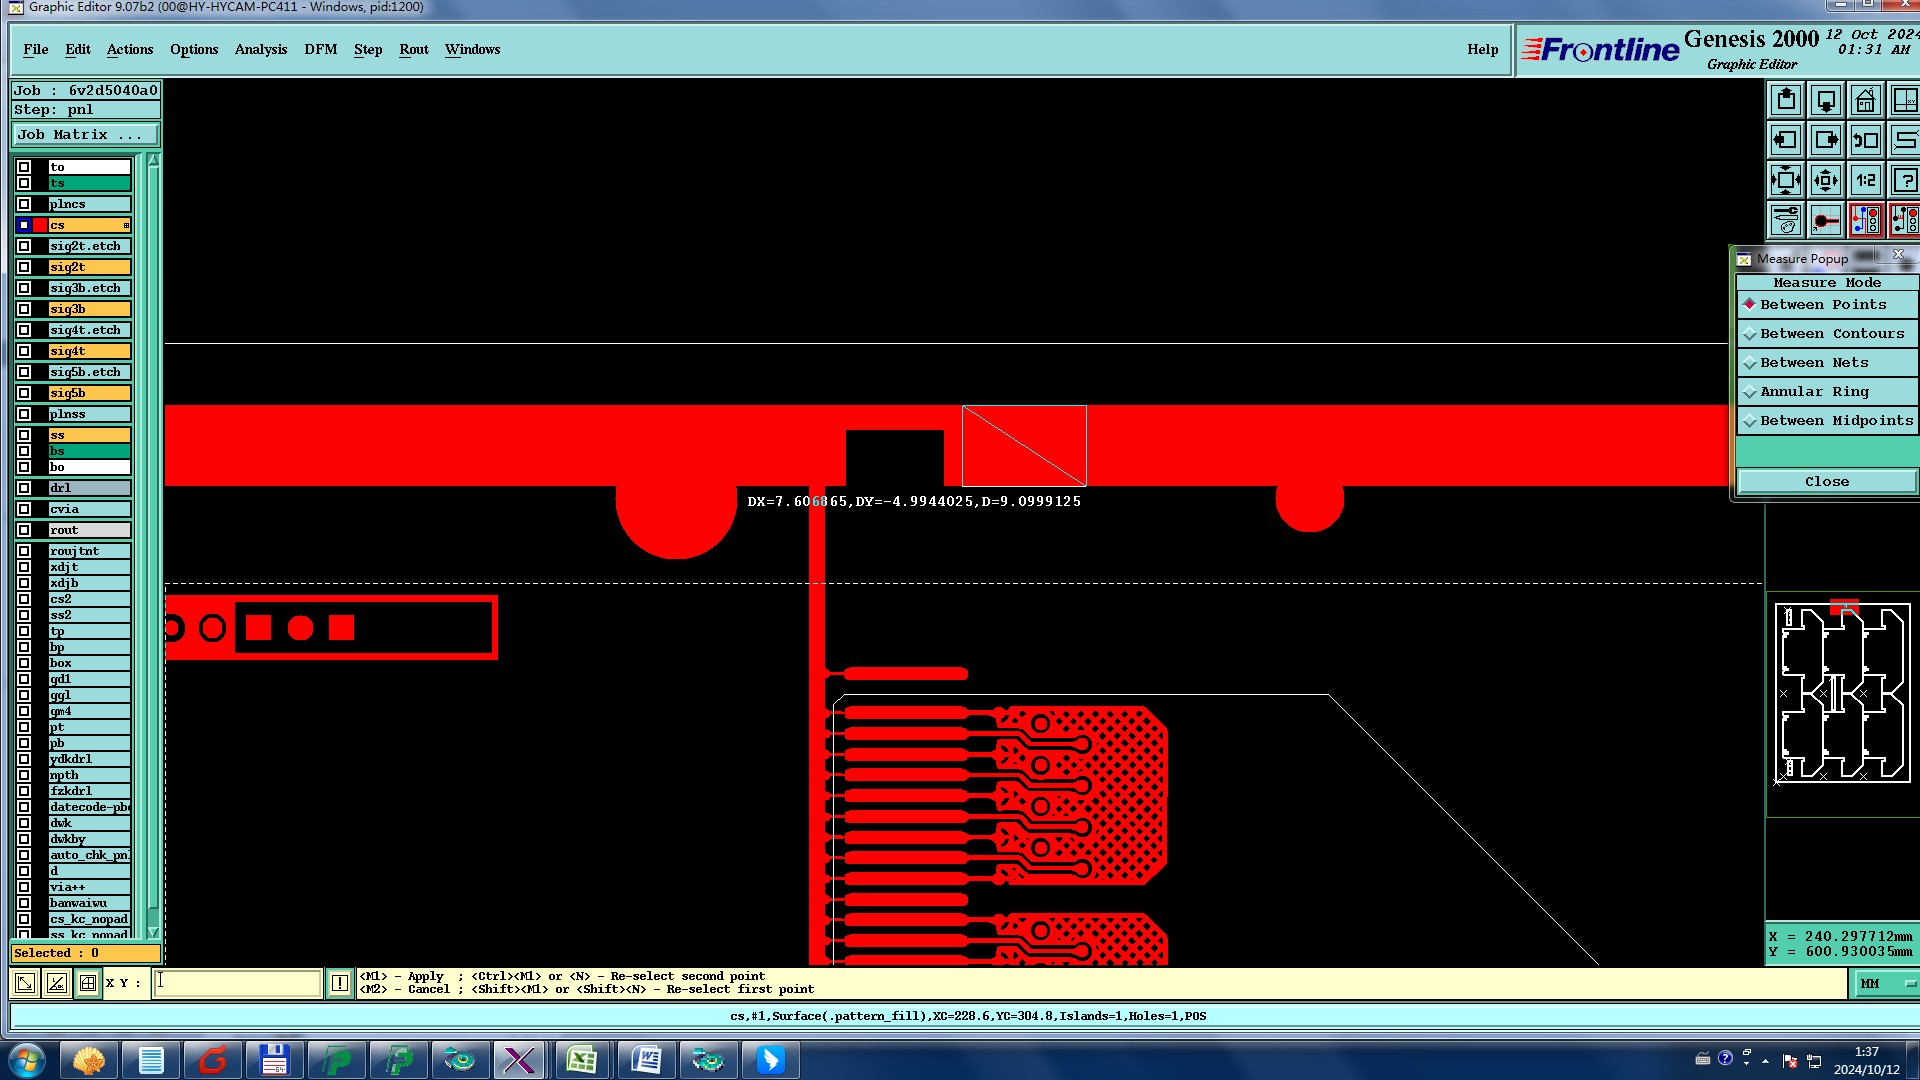The width and height of the screenshot is (1920, 1080).
Task: Open the DFM menu
Action: coord(320,49)
